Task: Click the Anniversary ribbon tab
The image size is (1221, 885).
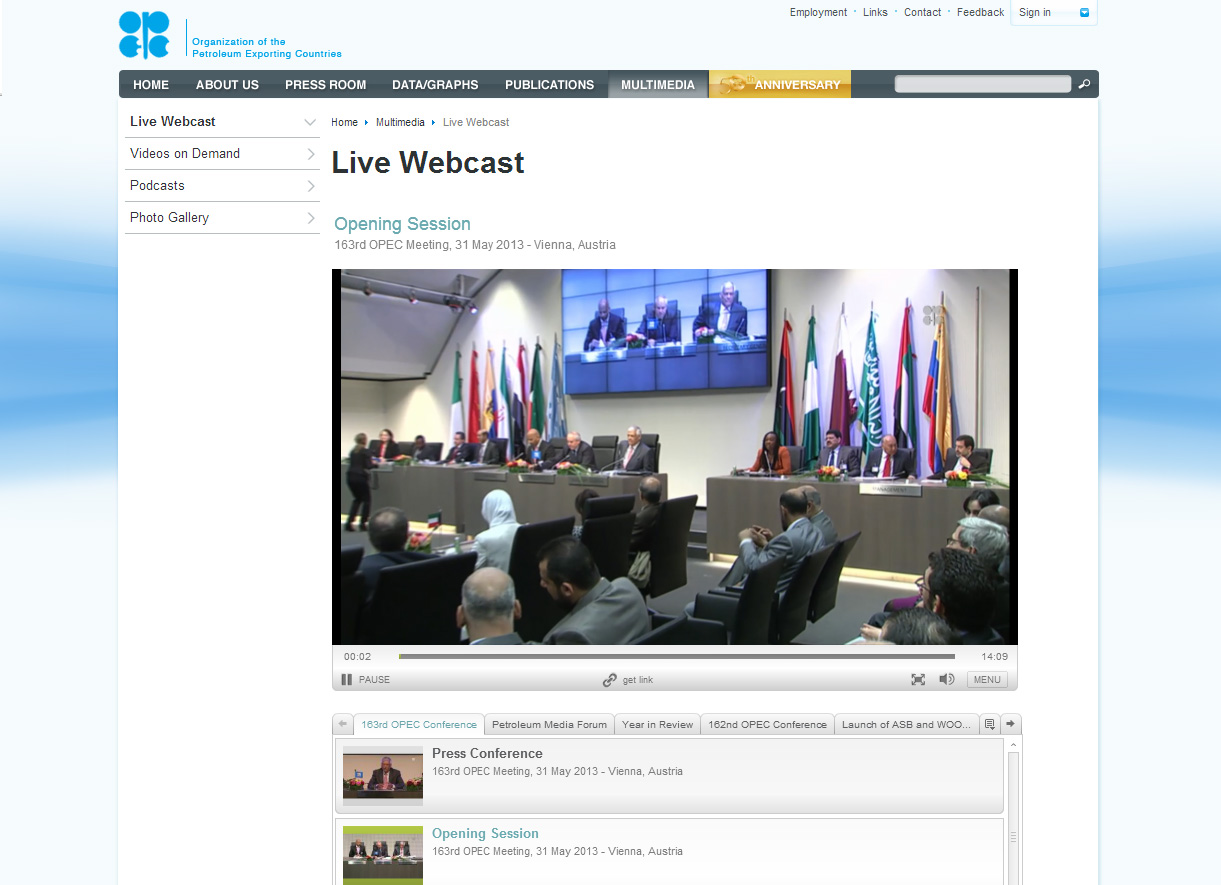Action: 780,84
